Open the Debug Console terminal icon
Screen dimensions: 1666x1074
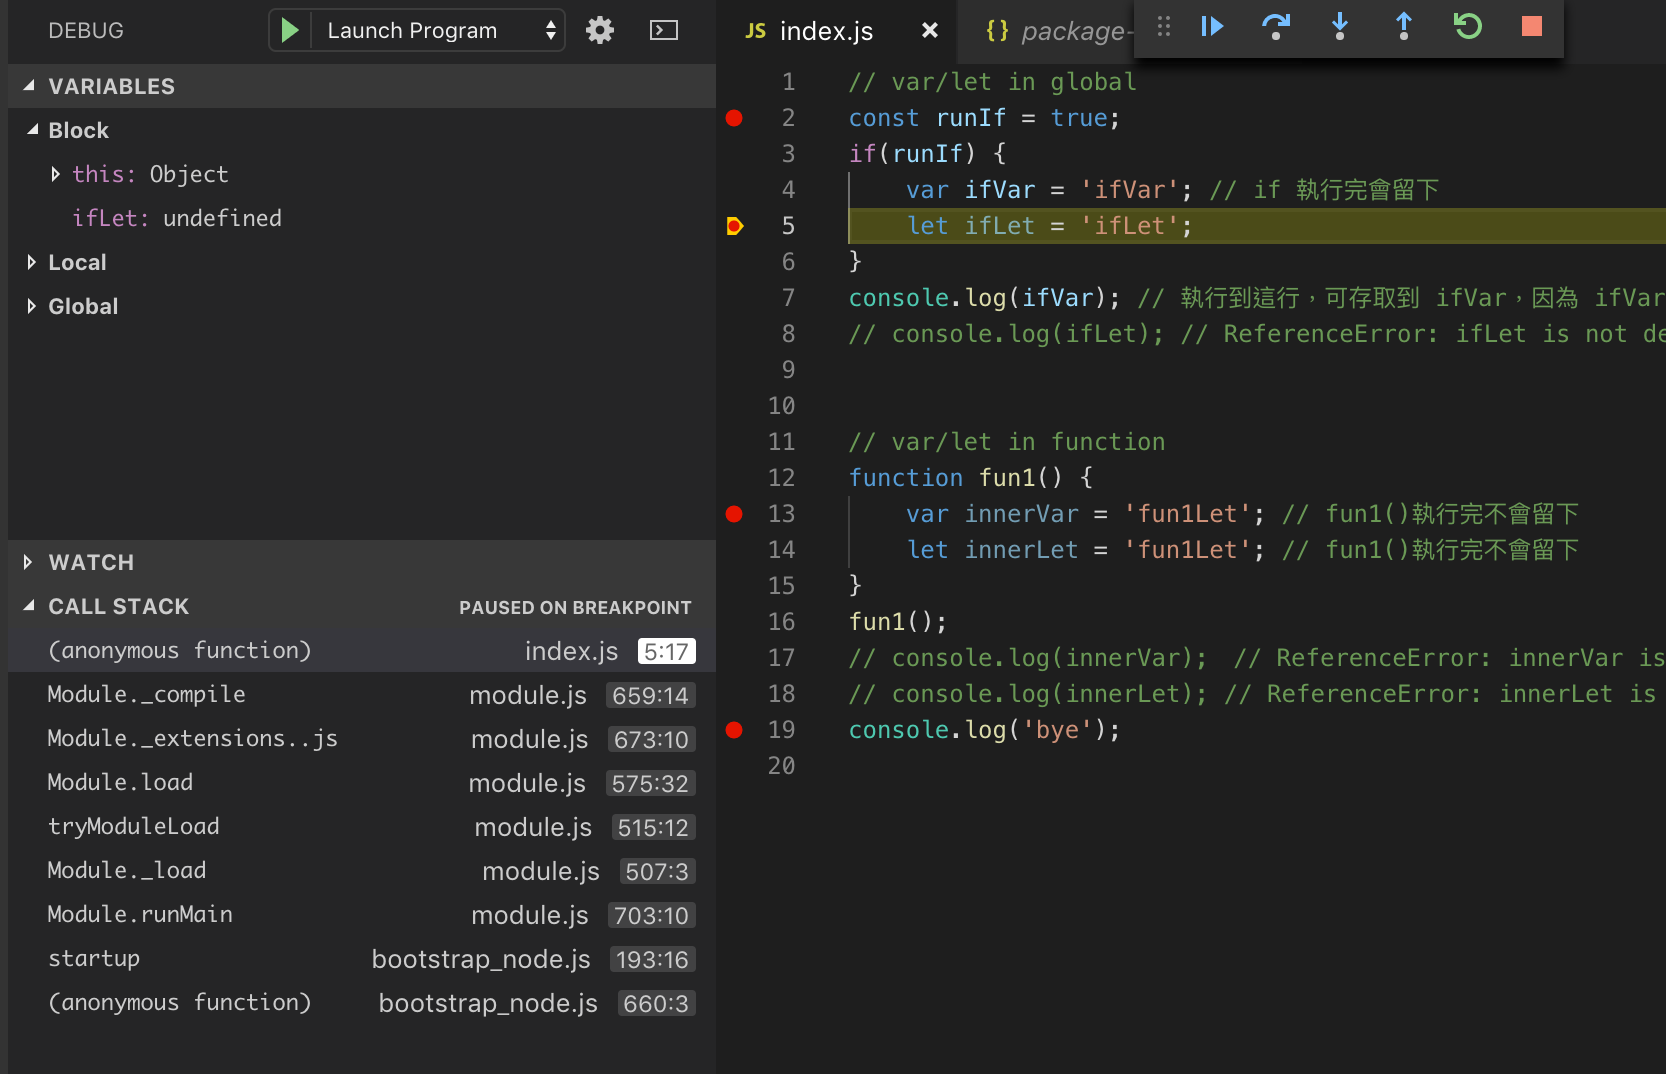pos(663,30)
